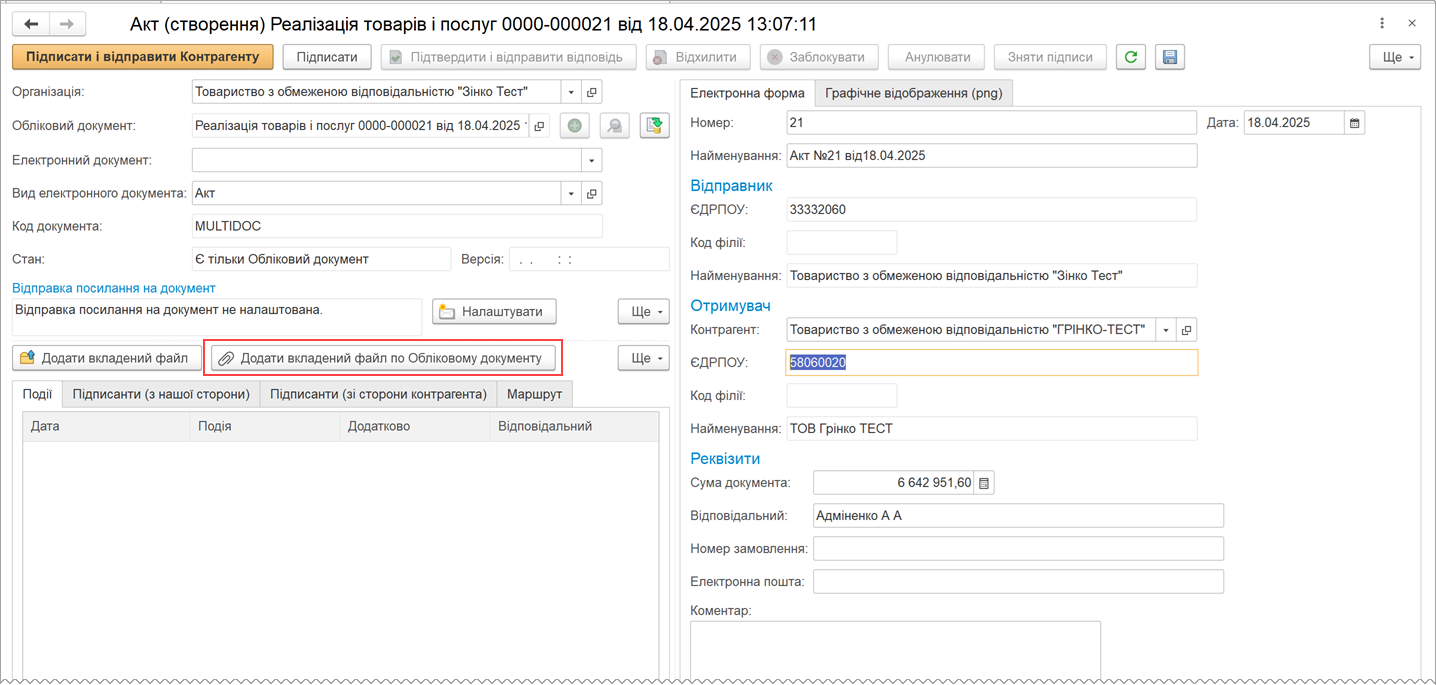Click the green round icon after Обліковий документ
Image resolution: width=1436 pixels, height=685 pixels.
click(574, 126)
